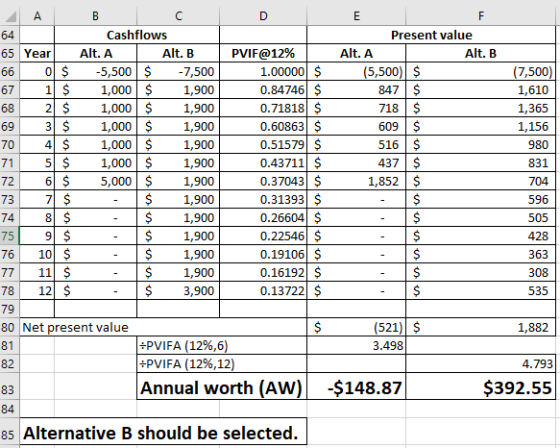Click the 0.37043 PVIF cell
Screen dimensions: 560x448
tap(263, 181)
